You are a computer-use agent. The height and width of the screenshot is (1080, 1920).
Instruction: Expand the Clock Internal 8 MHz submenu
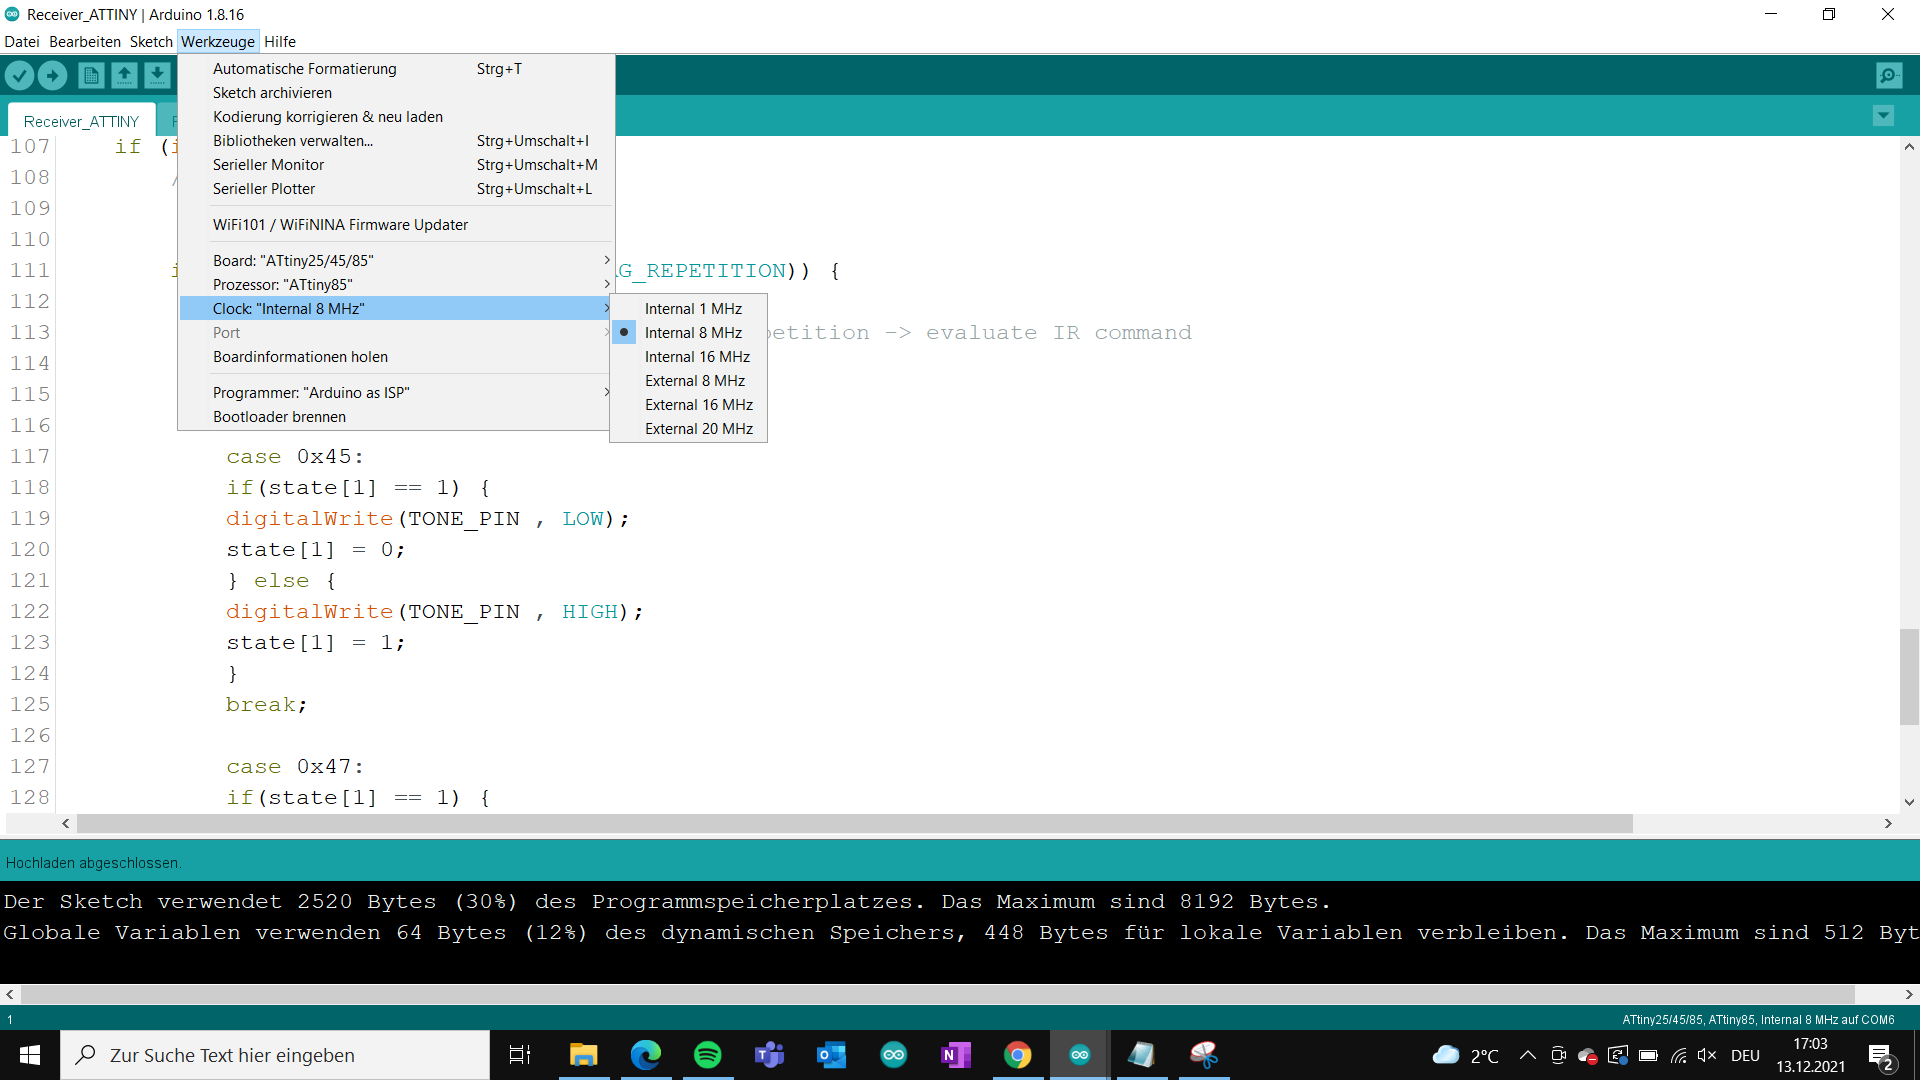click(396, 309)
